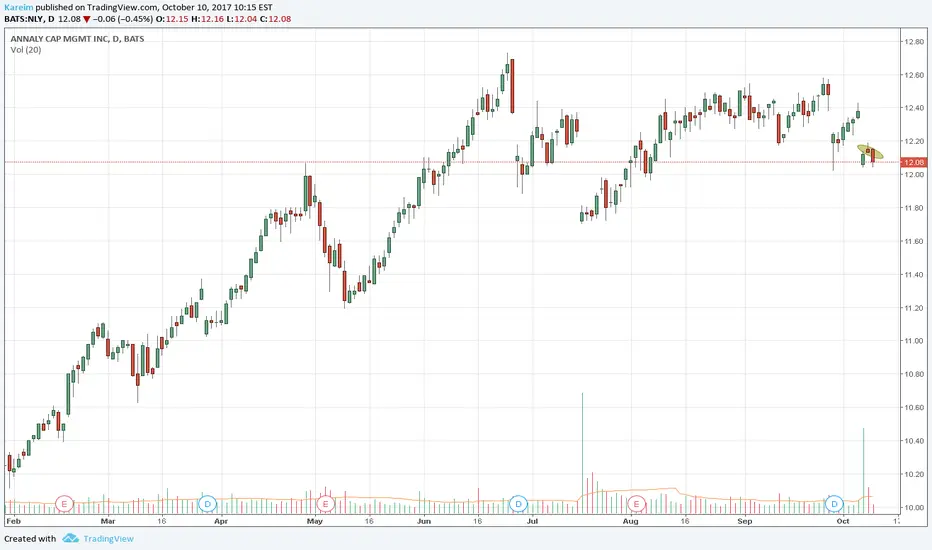This screenshot has width=932, height=550.
Task: Click the 10.00 price axis label
Action: coord(914,508)
